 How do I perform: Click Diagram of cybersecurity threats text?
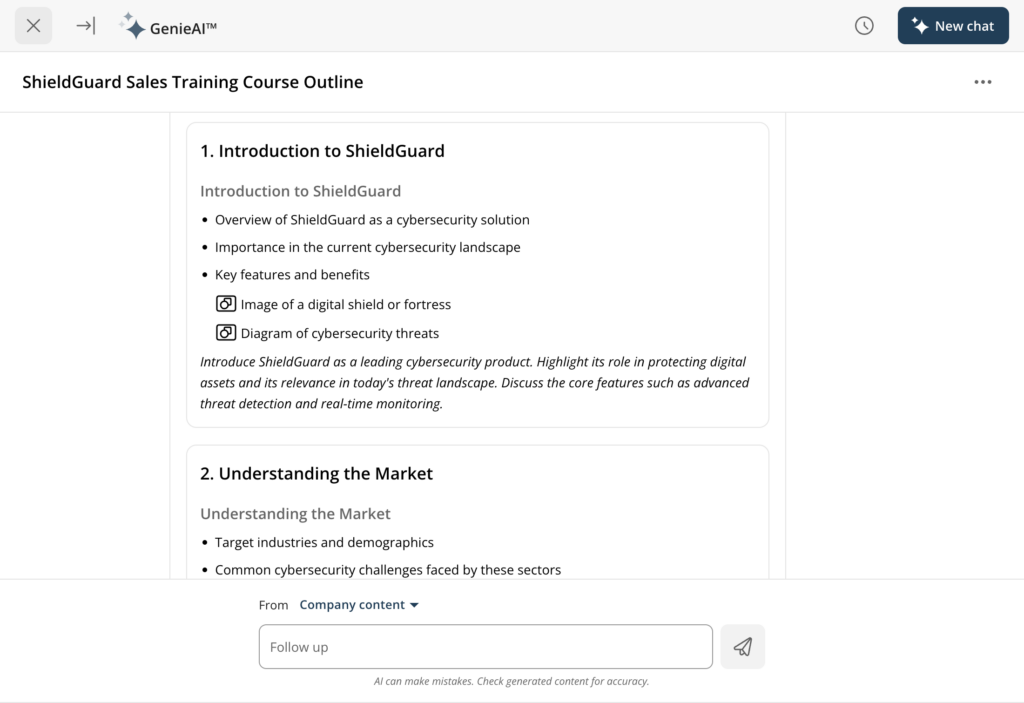340,333
